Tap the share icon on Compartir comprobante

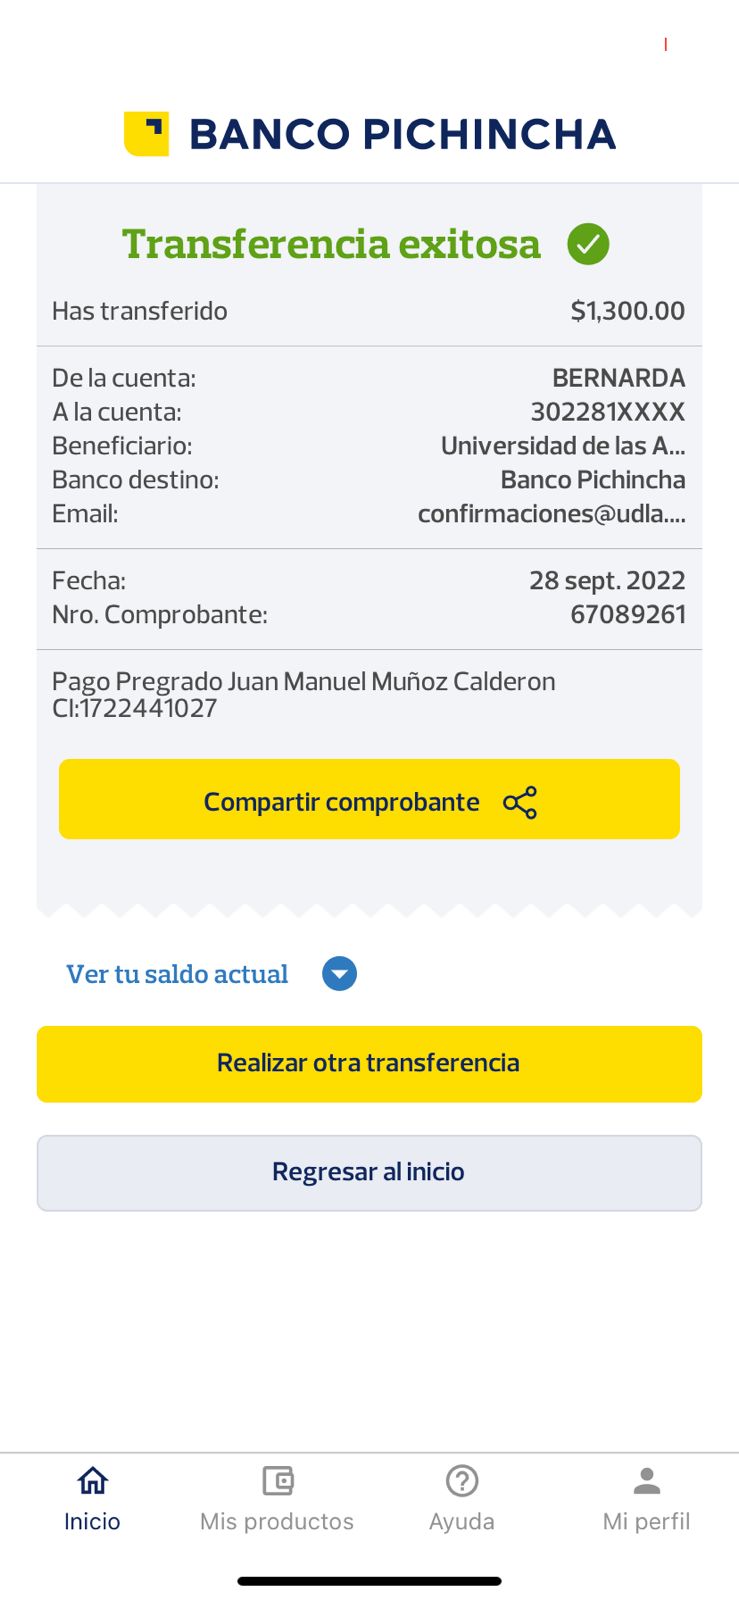[520, 802]
